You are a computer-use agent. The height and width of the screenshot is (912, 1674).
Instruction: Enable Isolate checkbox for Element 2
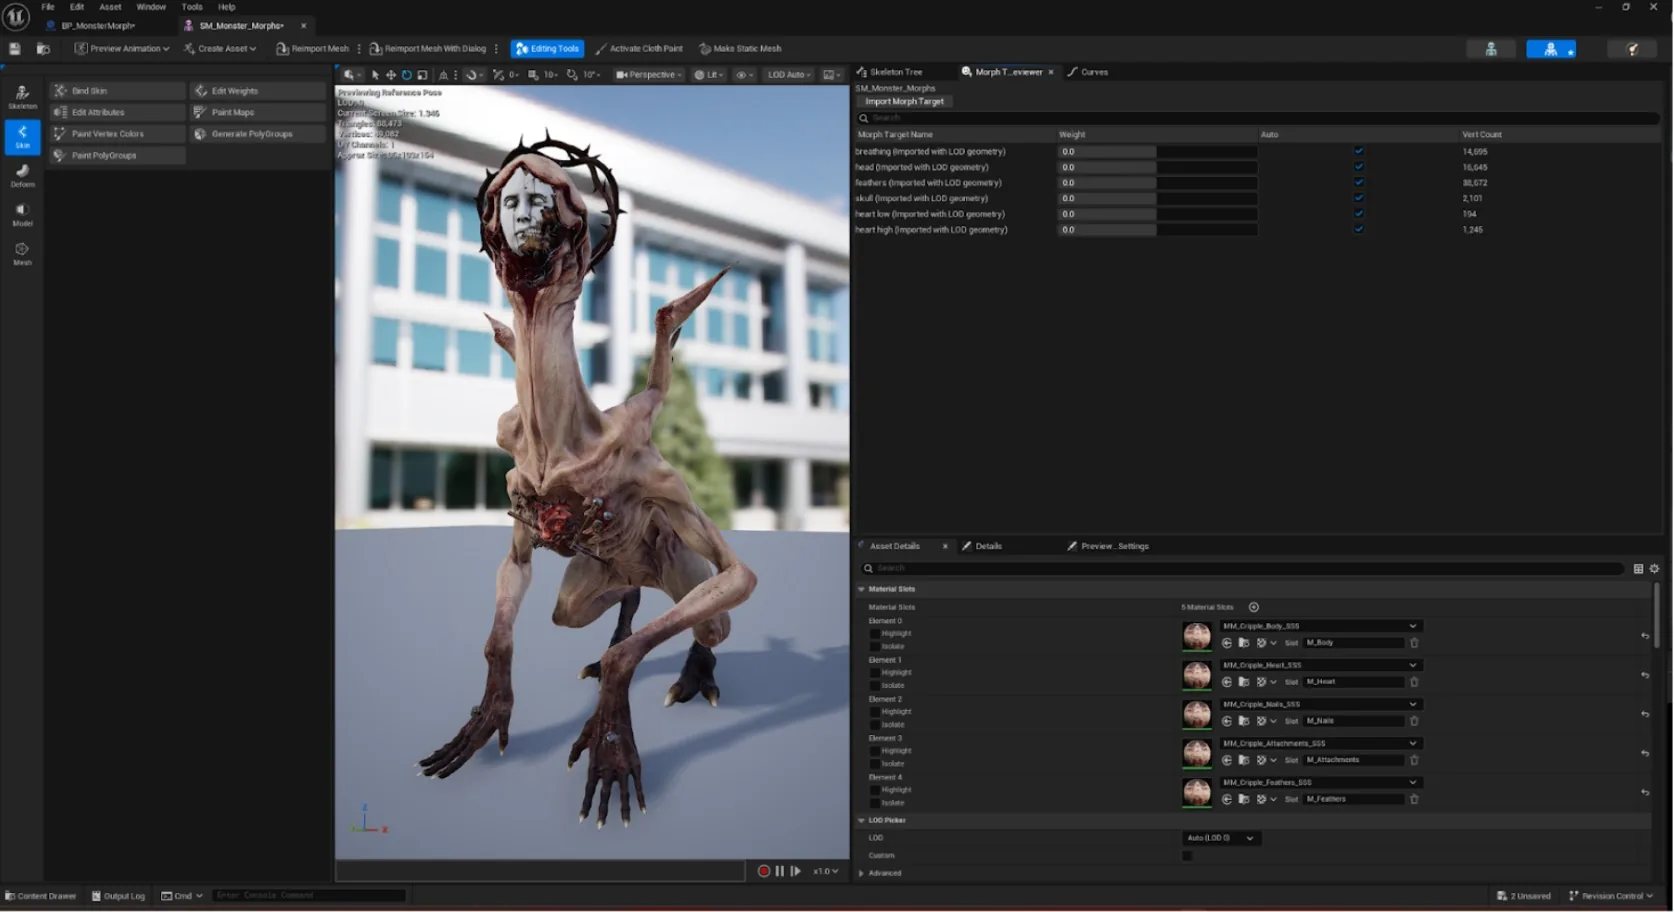pos(875,725)
